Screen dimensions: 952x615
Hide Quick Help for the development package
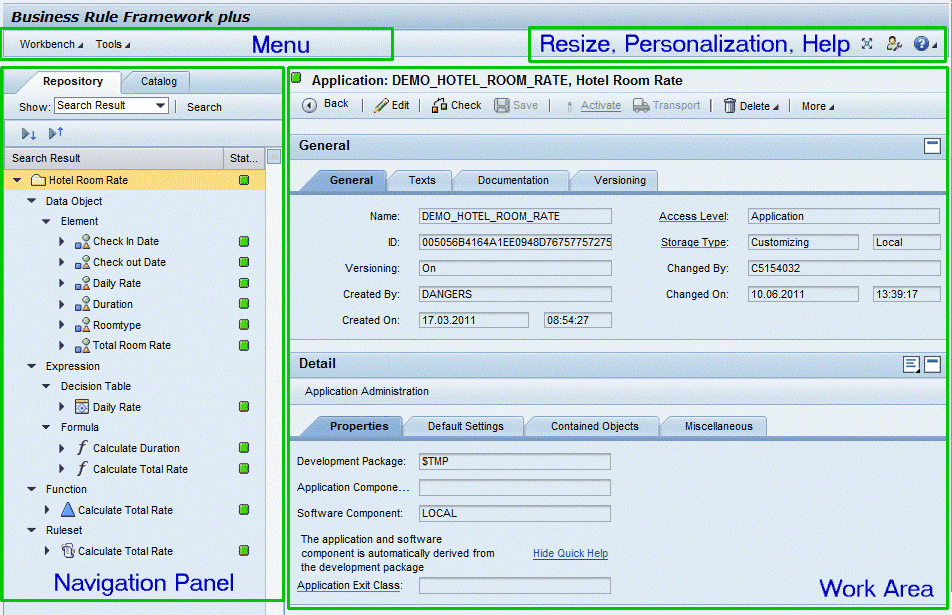569,553
